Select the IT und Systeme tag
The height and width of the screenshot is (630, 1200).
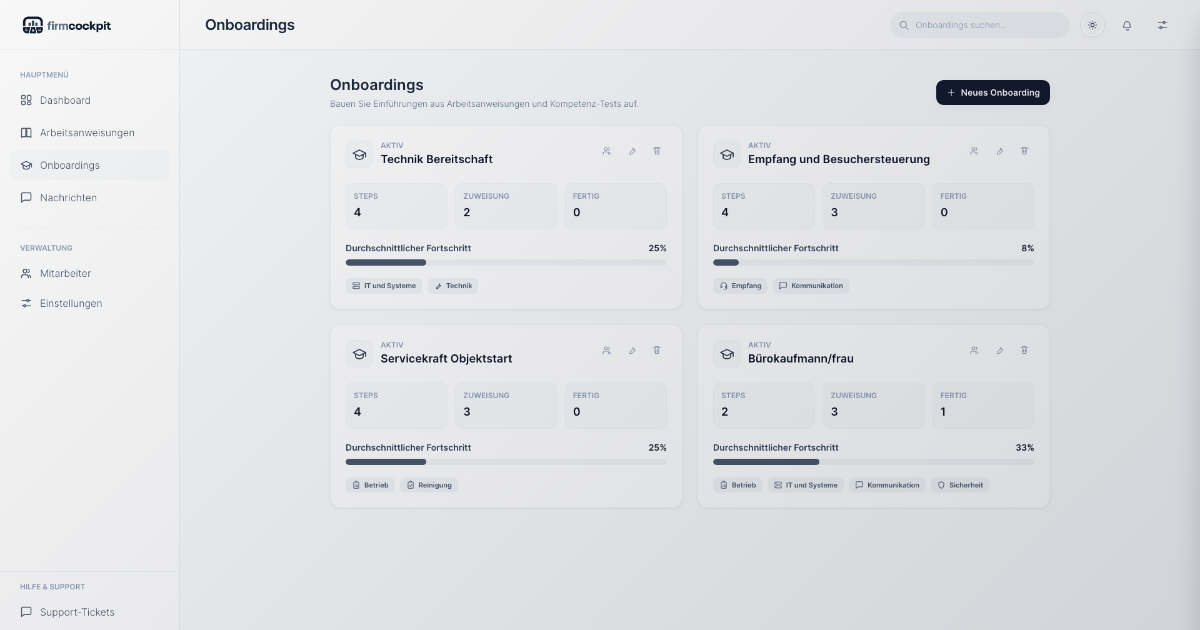pos(384,286)
